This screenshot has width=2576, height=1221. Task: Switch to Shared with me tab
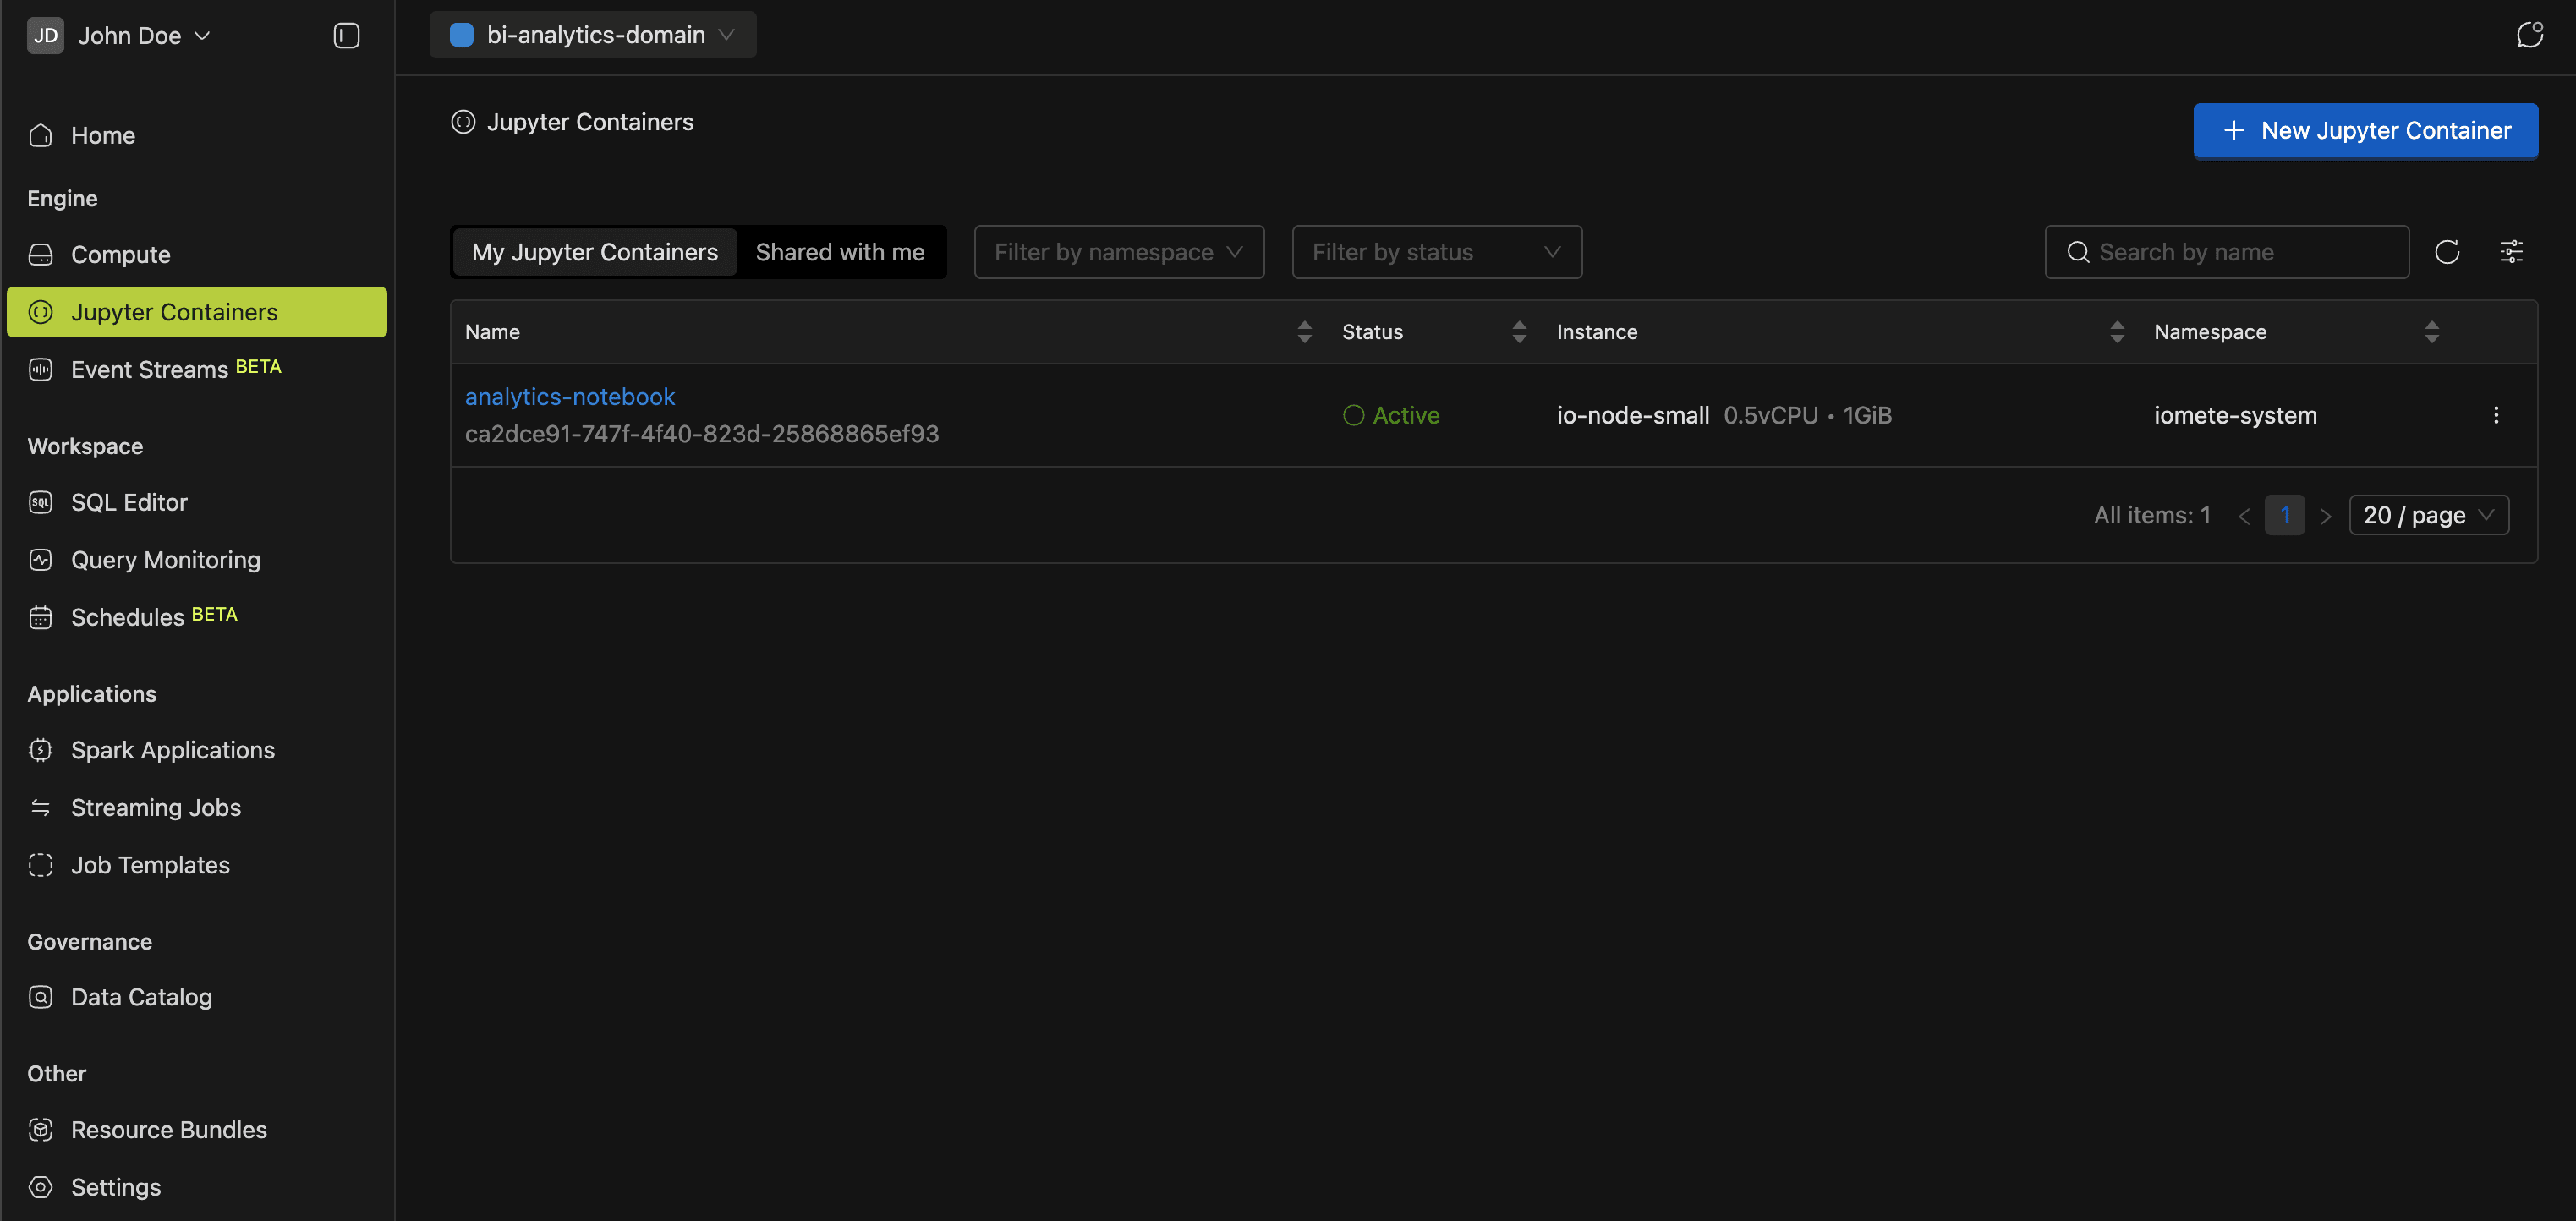[839, 252]
